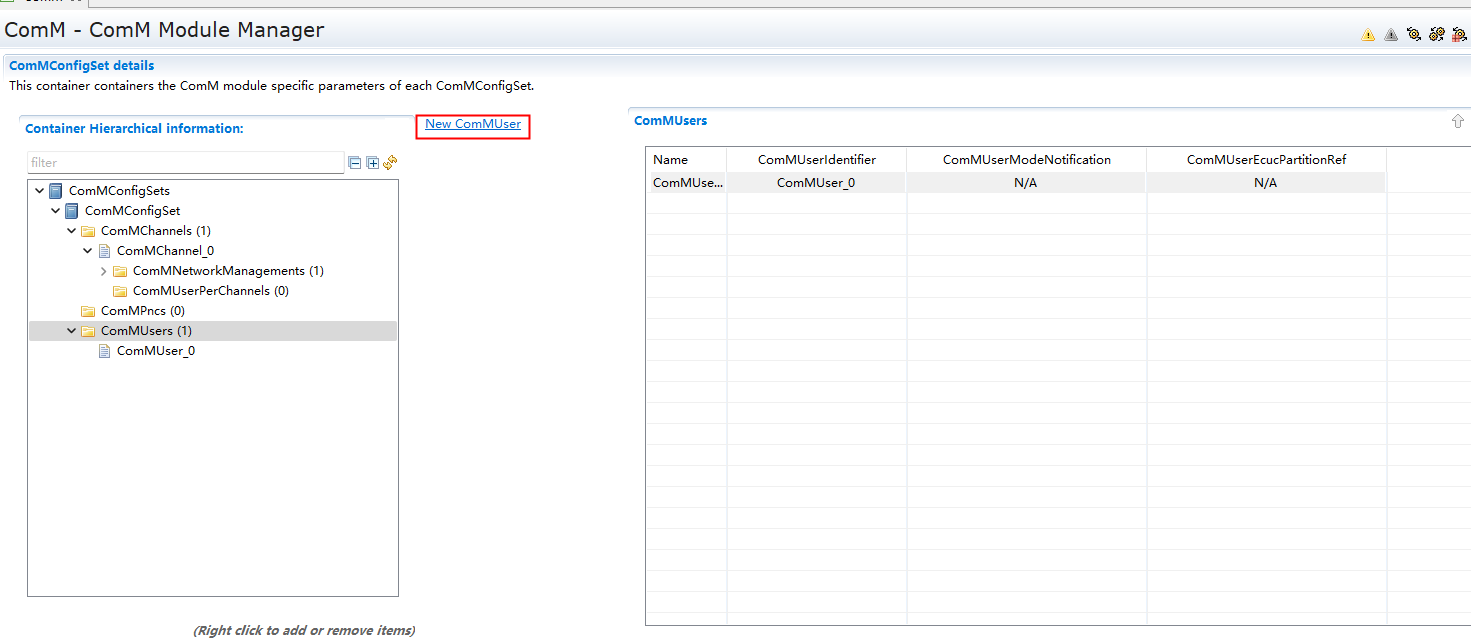Collapse the ComMChannel_0 node
Screen dimensions: 1471x644
tap(88, 251)
